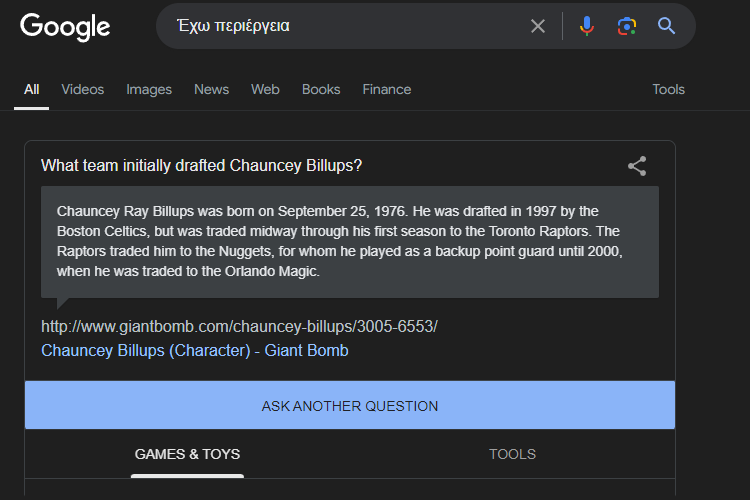Screen dimensions: 750x500
Task: Open Google Lens image search icon
Action: point(627,26)
